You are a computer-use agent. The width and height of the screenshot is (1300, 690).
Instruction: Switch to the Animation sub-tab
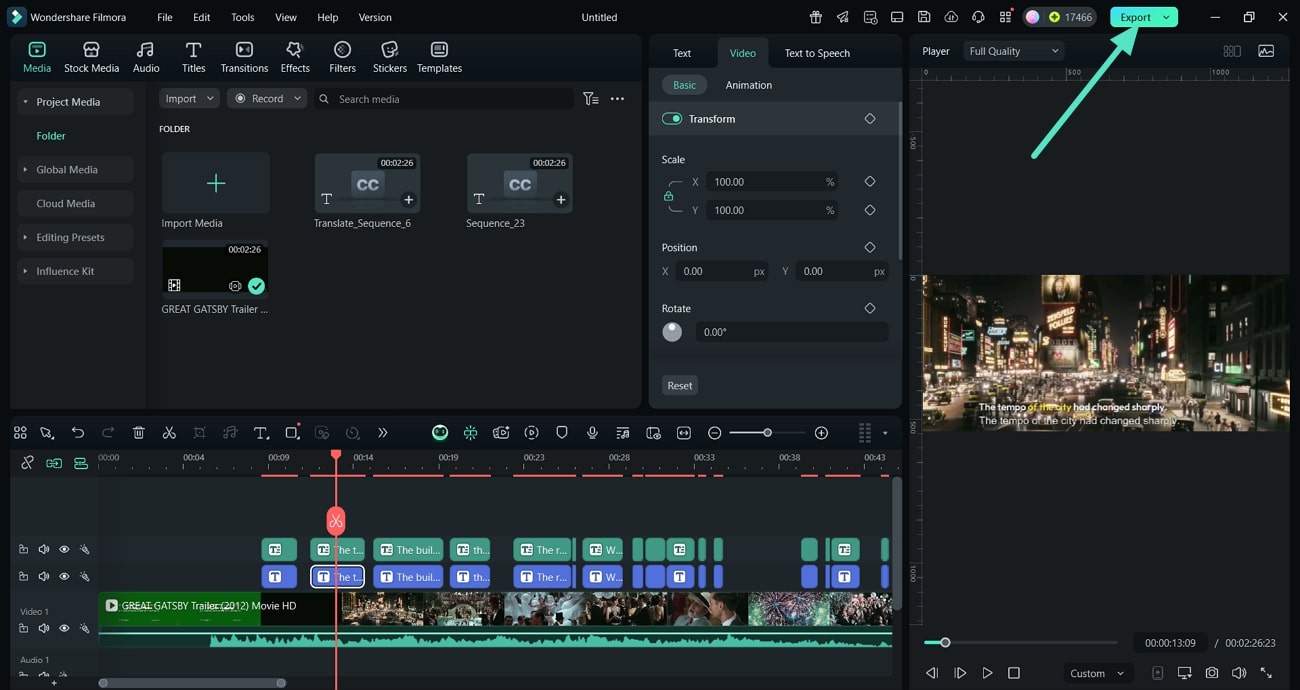click(749, 85)
